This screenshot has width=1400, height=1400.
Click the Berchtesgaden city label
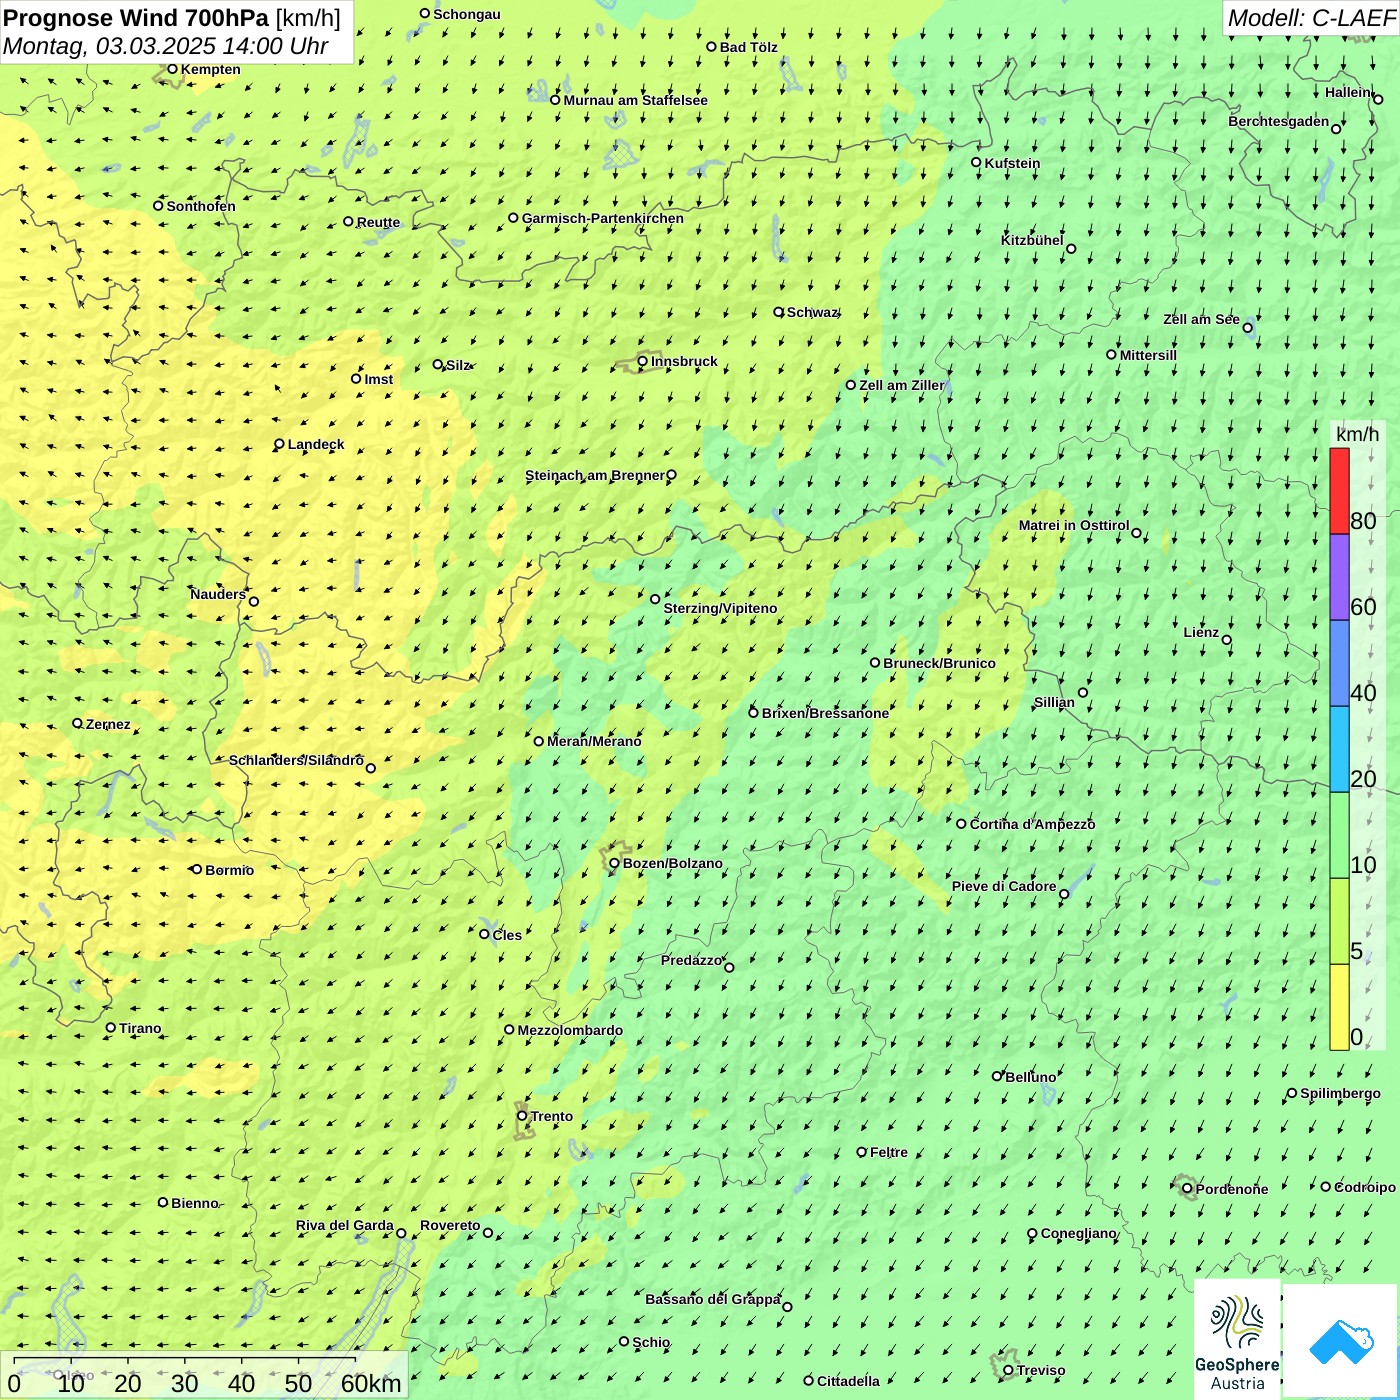coord(1279,121)
